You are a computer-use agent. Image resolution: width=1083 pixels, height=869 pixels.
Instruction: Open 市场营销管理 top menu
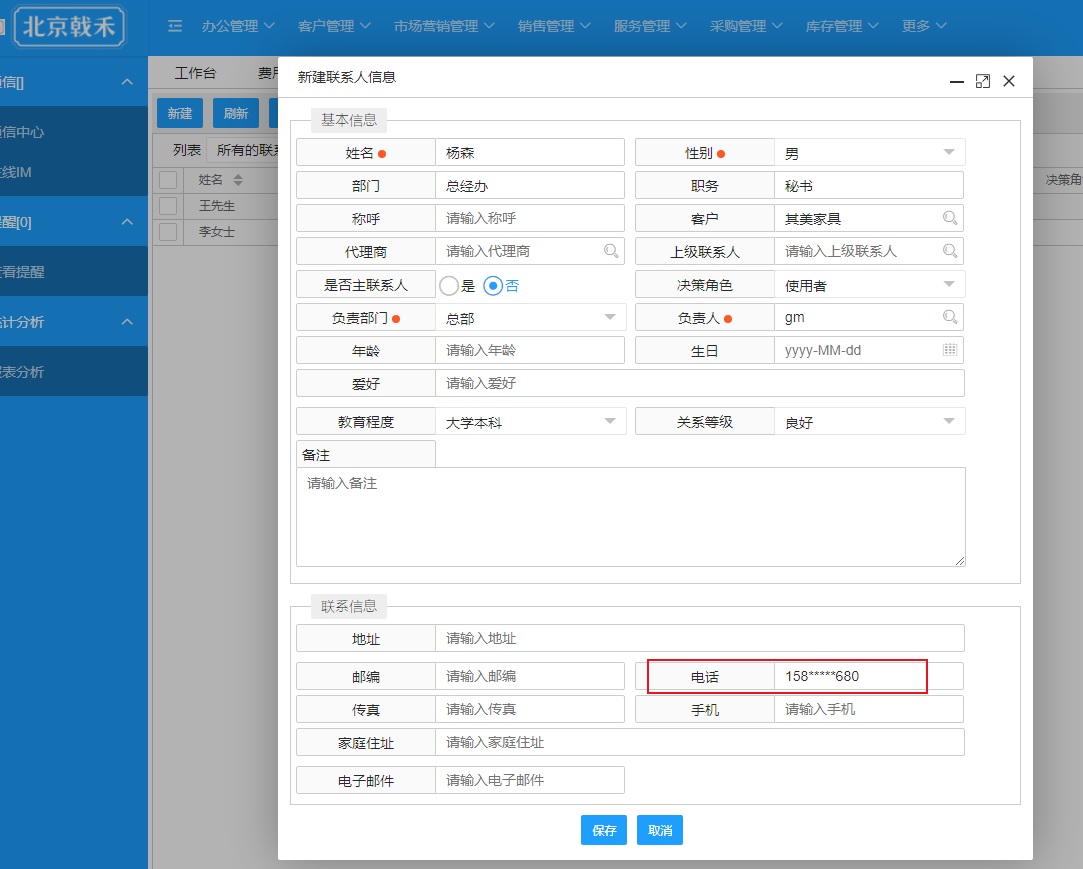coord(443,26)
